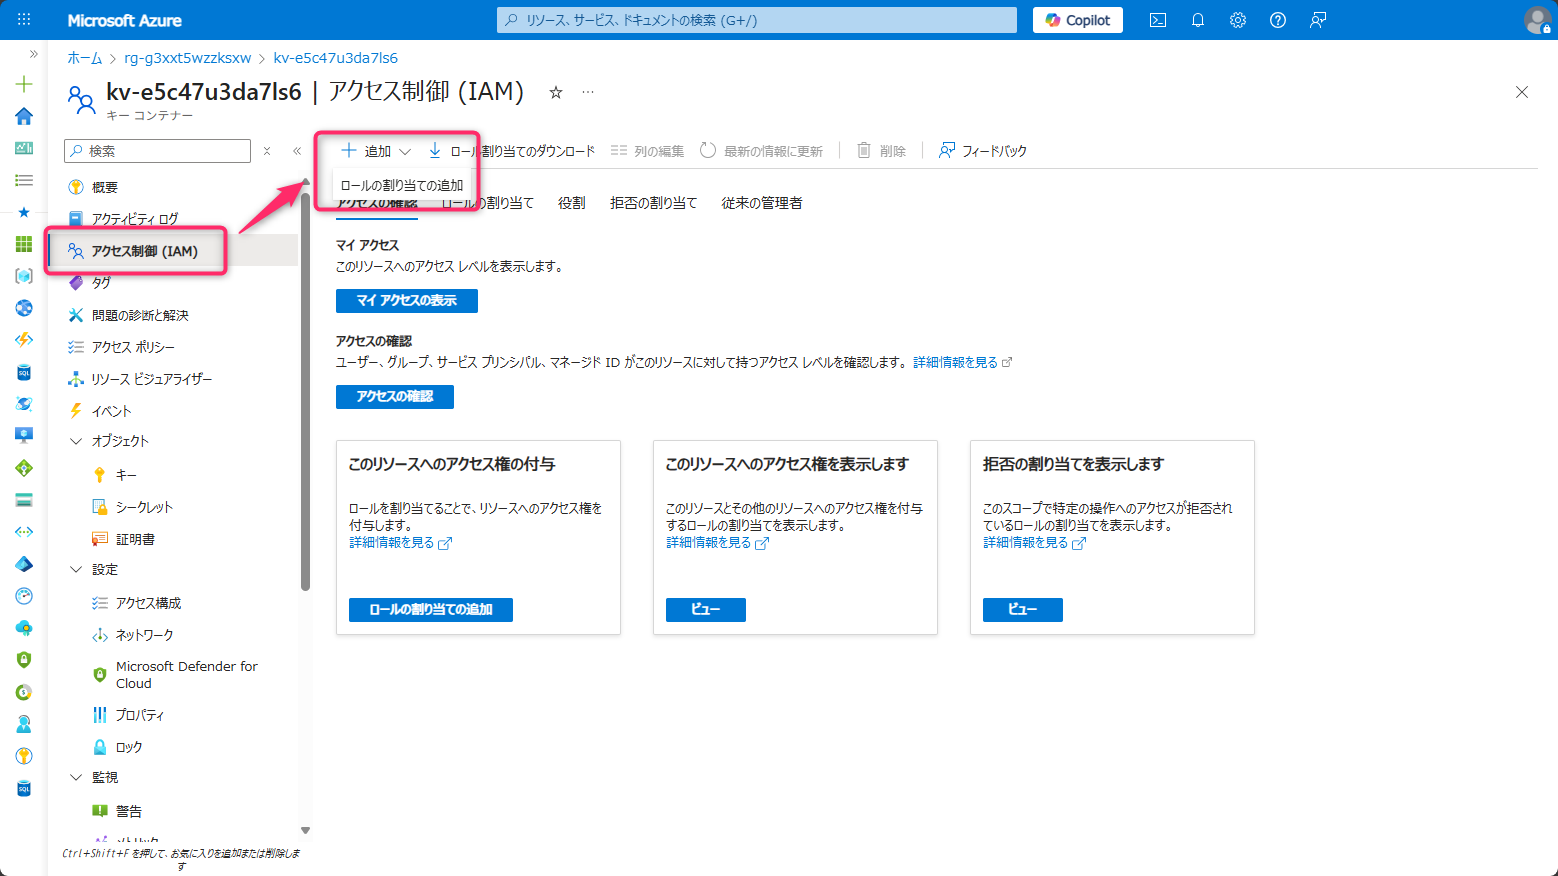Collapse the オブジェクト section
The image size is (1558, 876).
click(76, 441)
